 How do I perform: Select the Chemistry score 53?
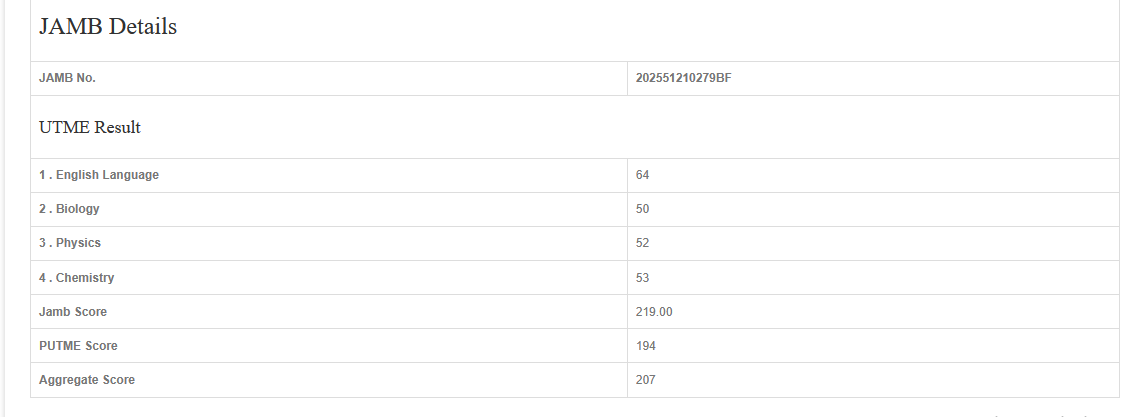click(x=643, y=277)
